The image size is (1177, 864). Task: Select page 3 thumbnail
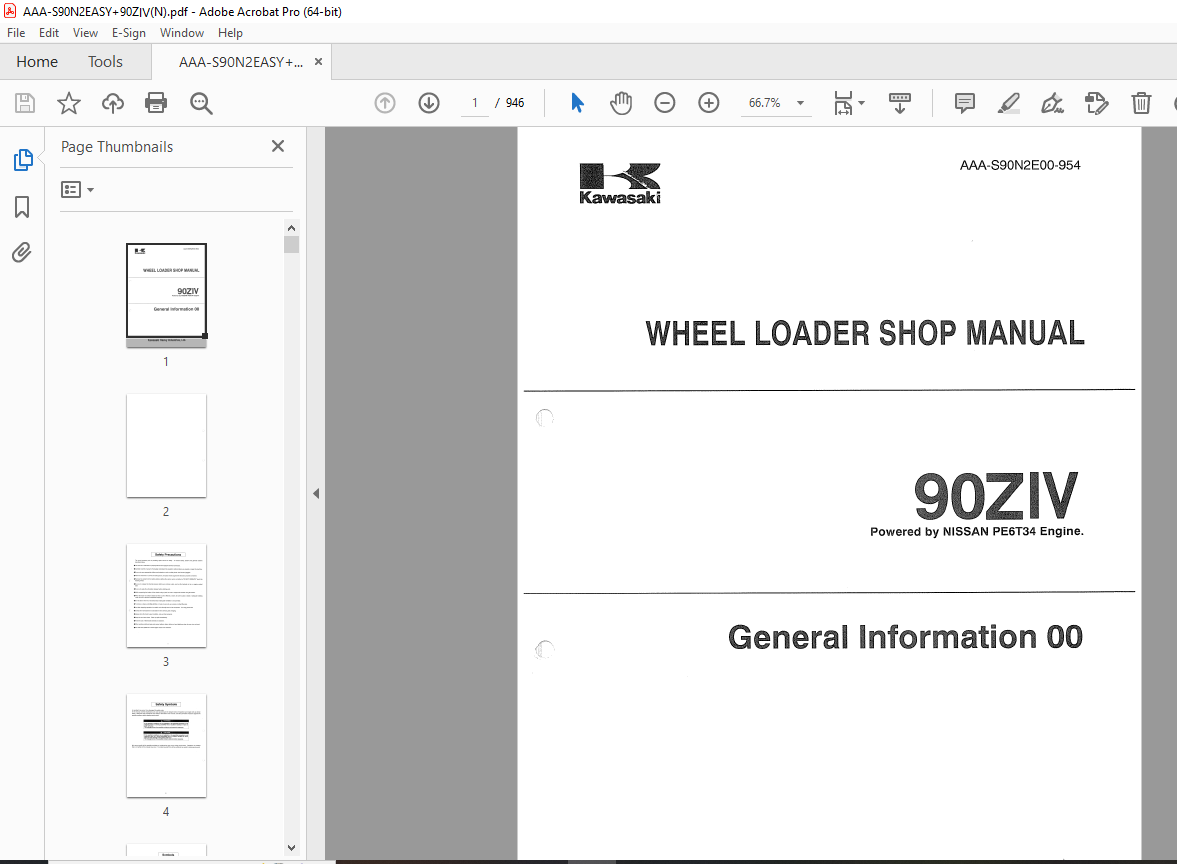coord(166,595)
